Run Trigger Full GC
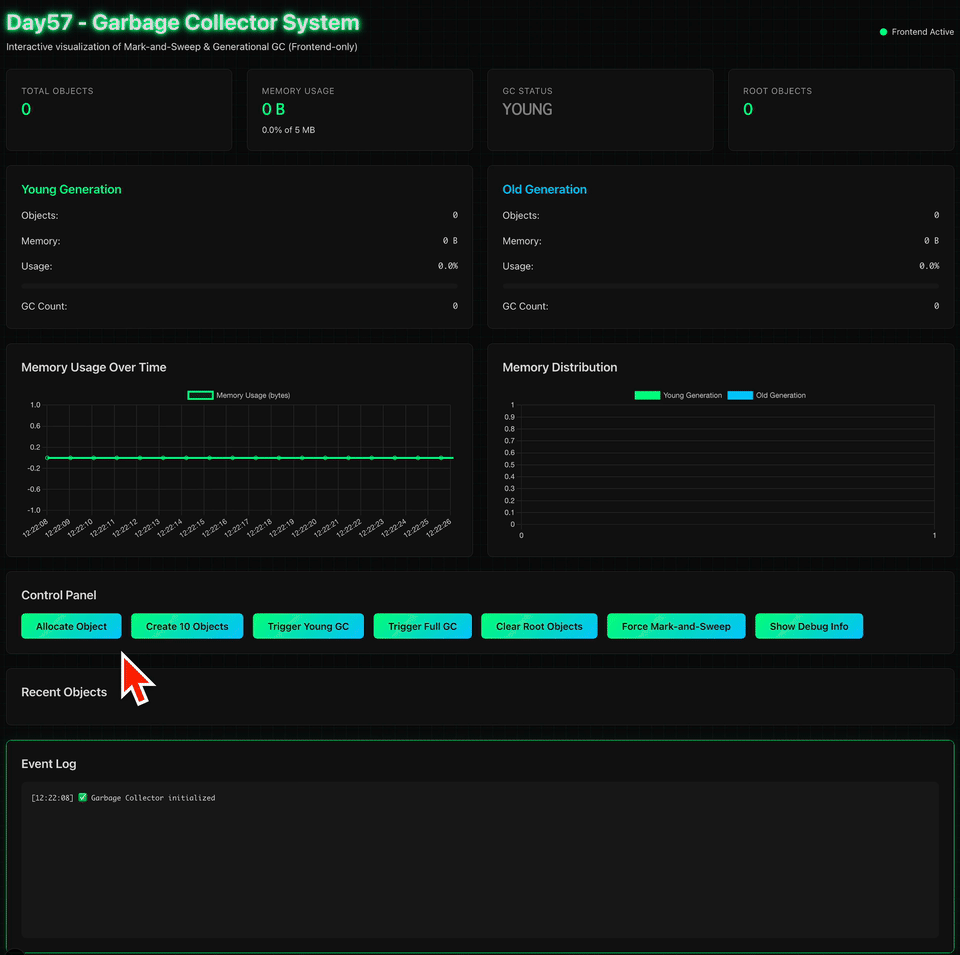 point(422,626)
